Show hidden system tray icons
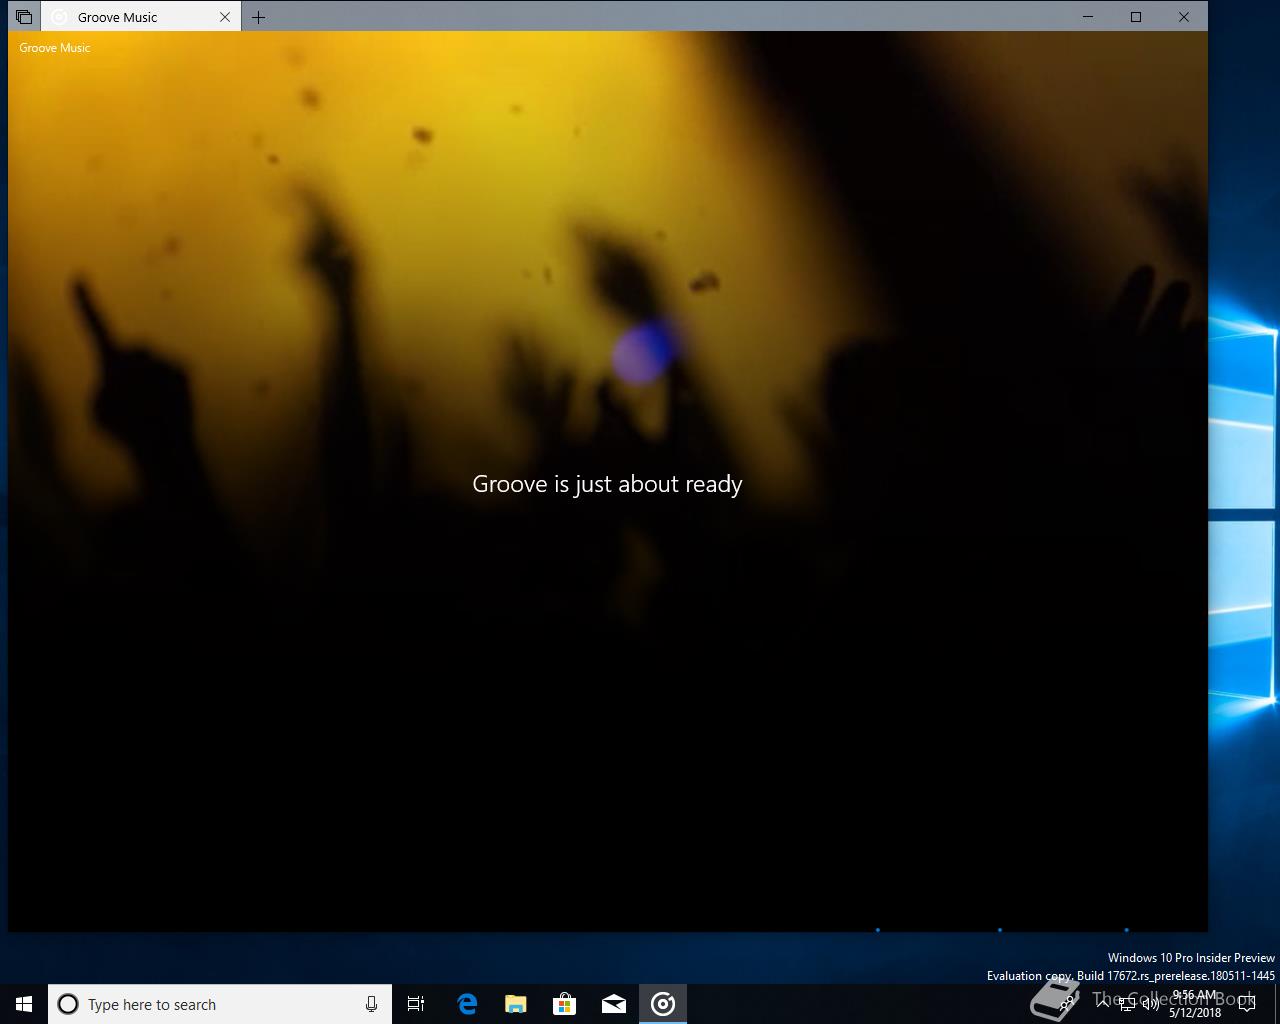The width and height of the screenshot is (1280, 1024). pos(1102,1004)
